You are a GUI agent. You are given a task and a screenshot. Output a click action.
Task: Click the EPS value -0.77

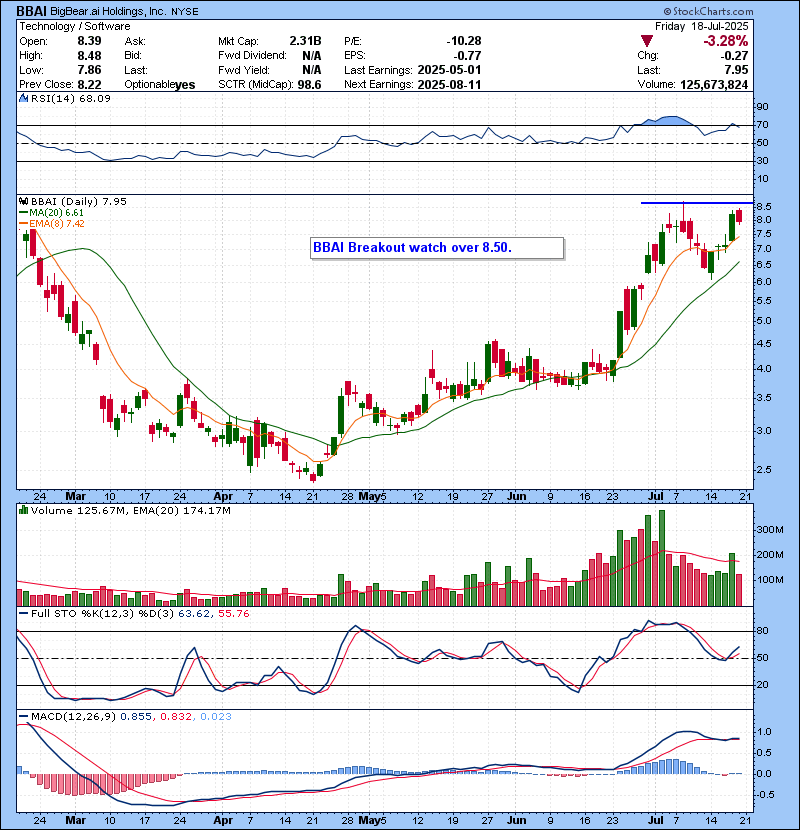pos(468,55)
